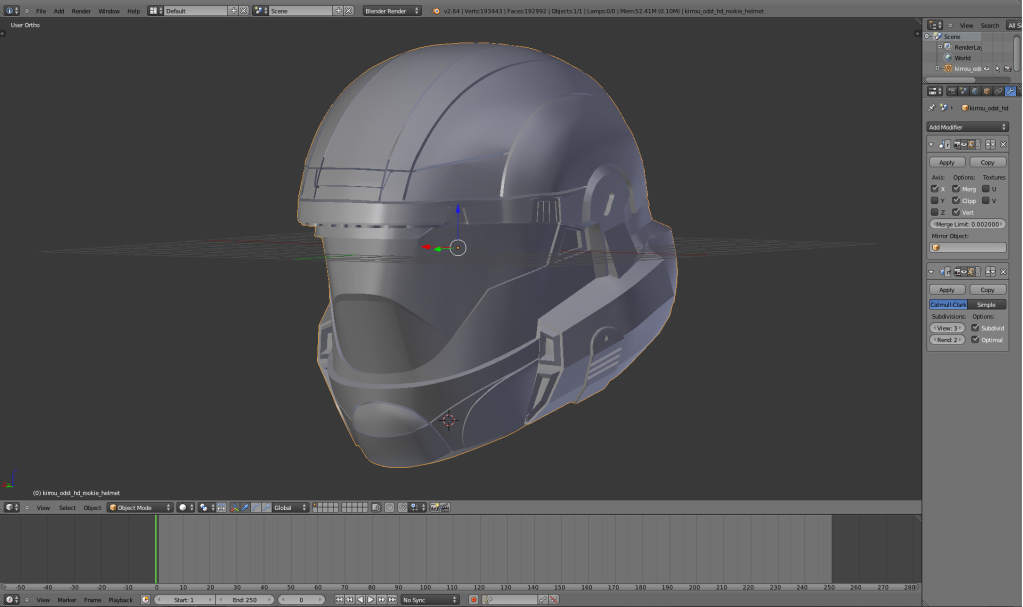Open the Add Modifier dropdown

(x=967, y=127)
